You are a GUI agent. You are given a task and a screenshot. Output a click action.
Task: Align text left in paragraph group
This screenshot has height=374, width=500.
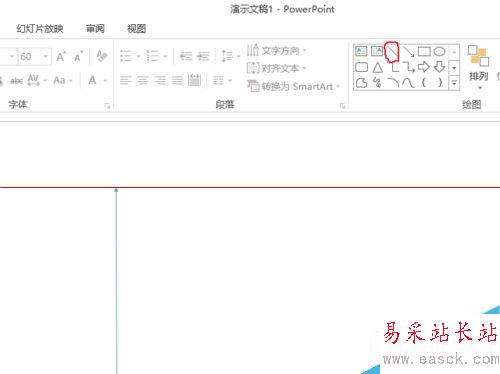pos(126,80)
